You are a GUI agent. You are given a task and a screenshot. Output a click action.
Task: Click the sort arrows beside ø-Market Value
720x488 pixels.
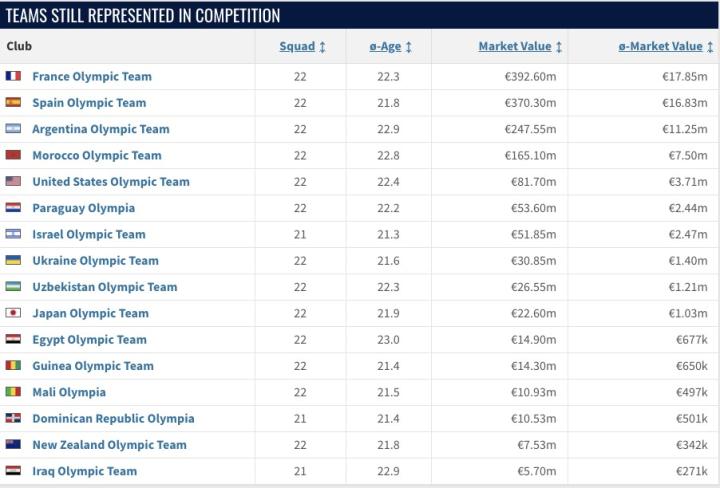click(710, 47)
